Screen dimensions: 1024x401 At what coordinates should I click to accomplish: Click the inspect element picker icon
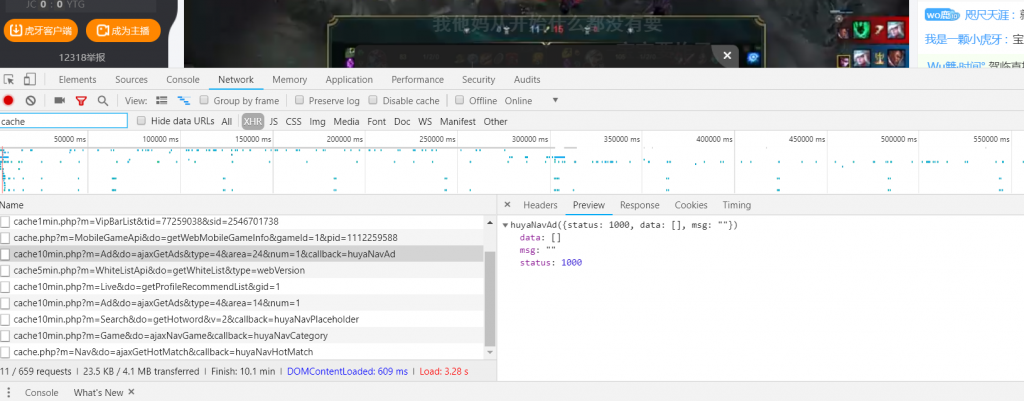[x=9, y=80]
